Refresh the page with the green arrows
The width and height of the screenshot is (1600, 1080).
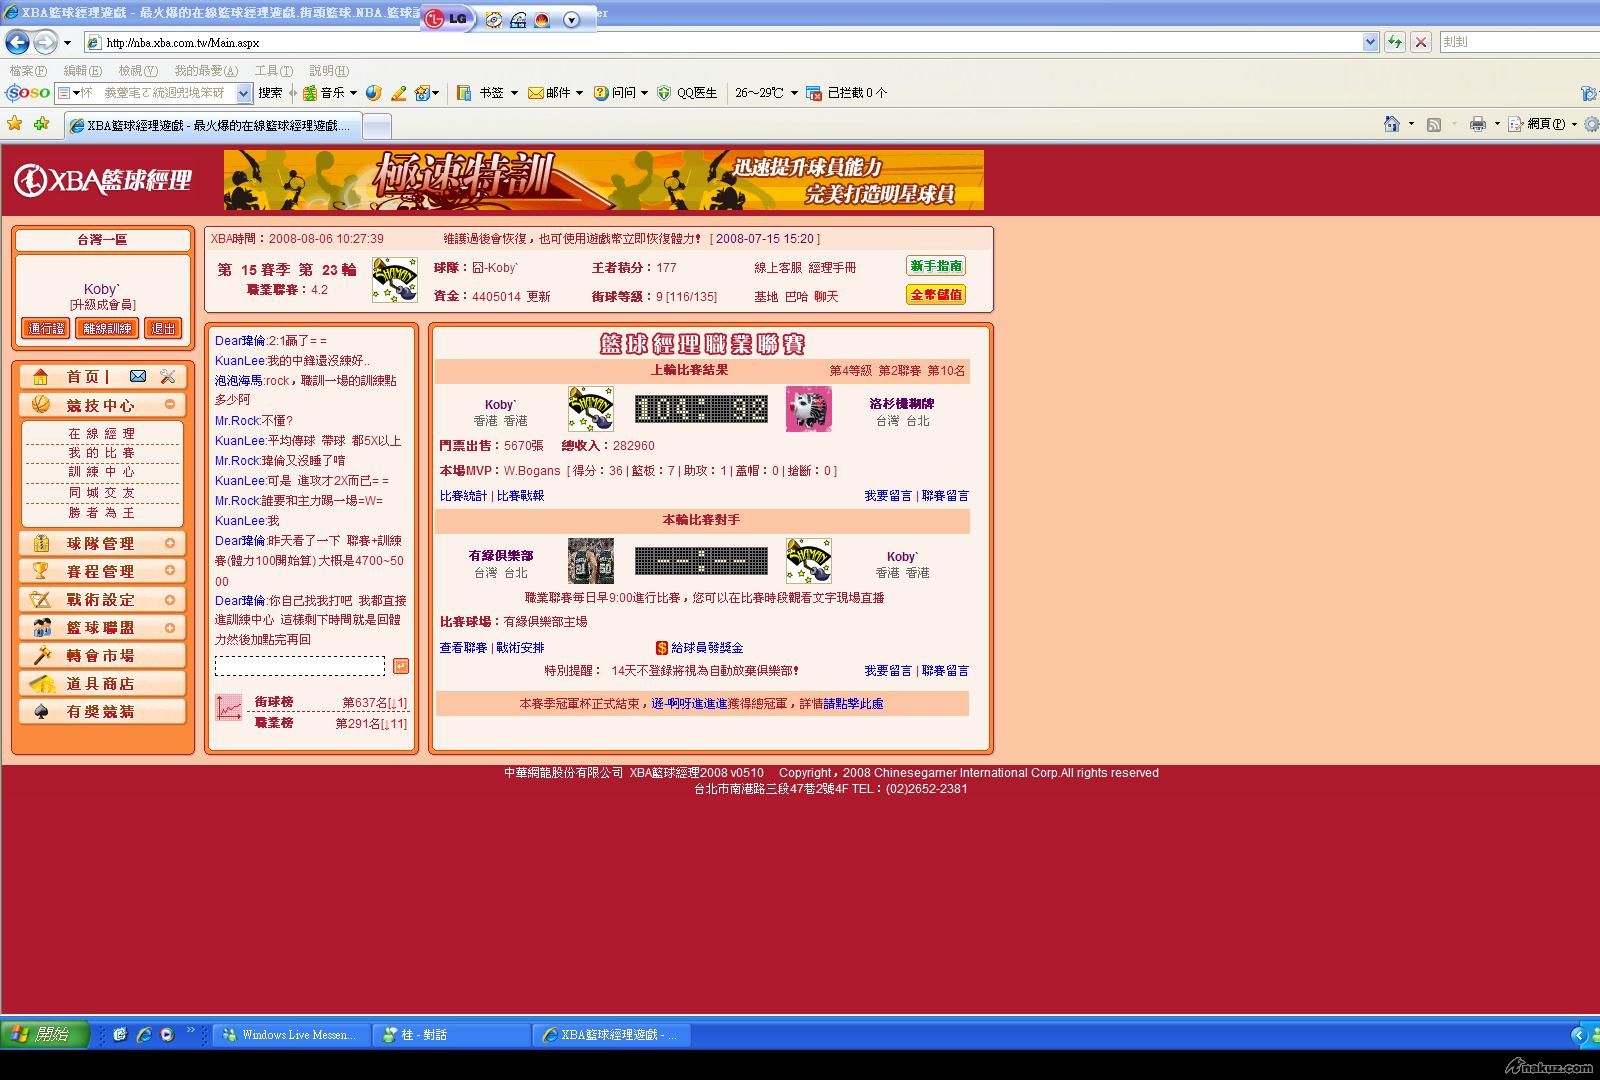(1395, 42)
